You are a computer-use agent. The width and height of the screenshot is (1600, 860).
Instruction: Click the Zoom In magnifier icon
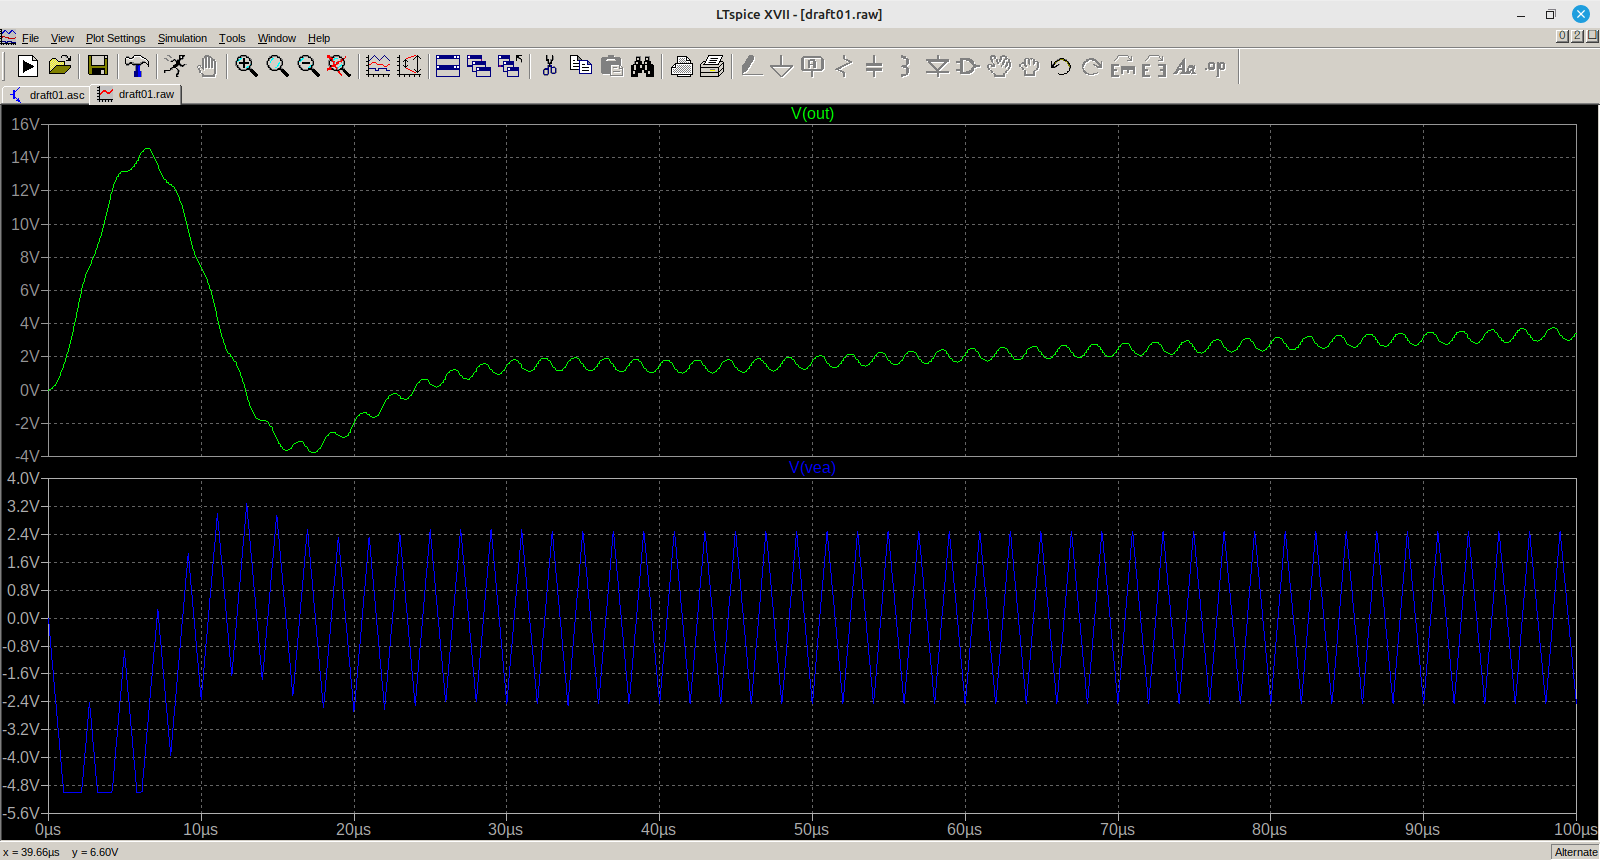point(246,66)
